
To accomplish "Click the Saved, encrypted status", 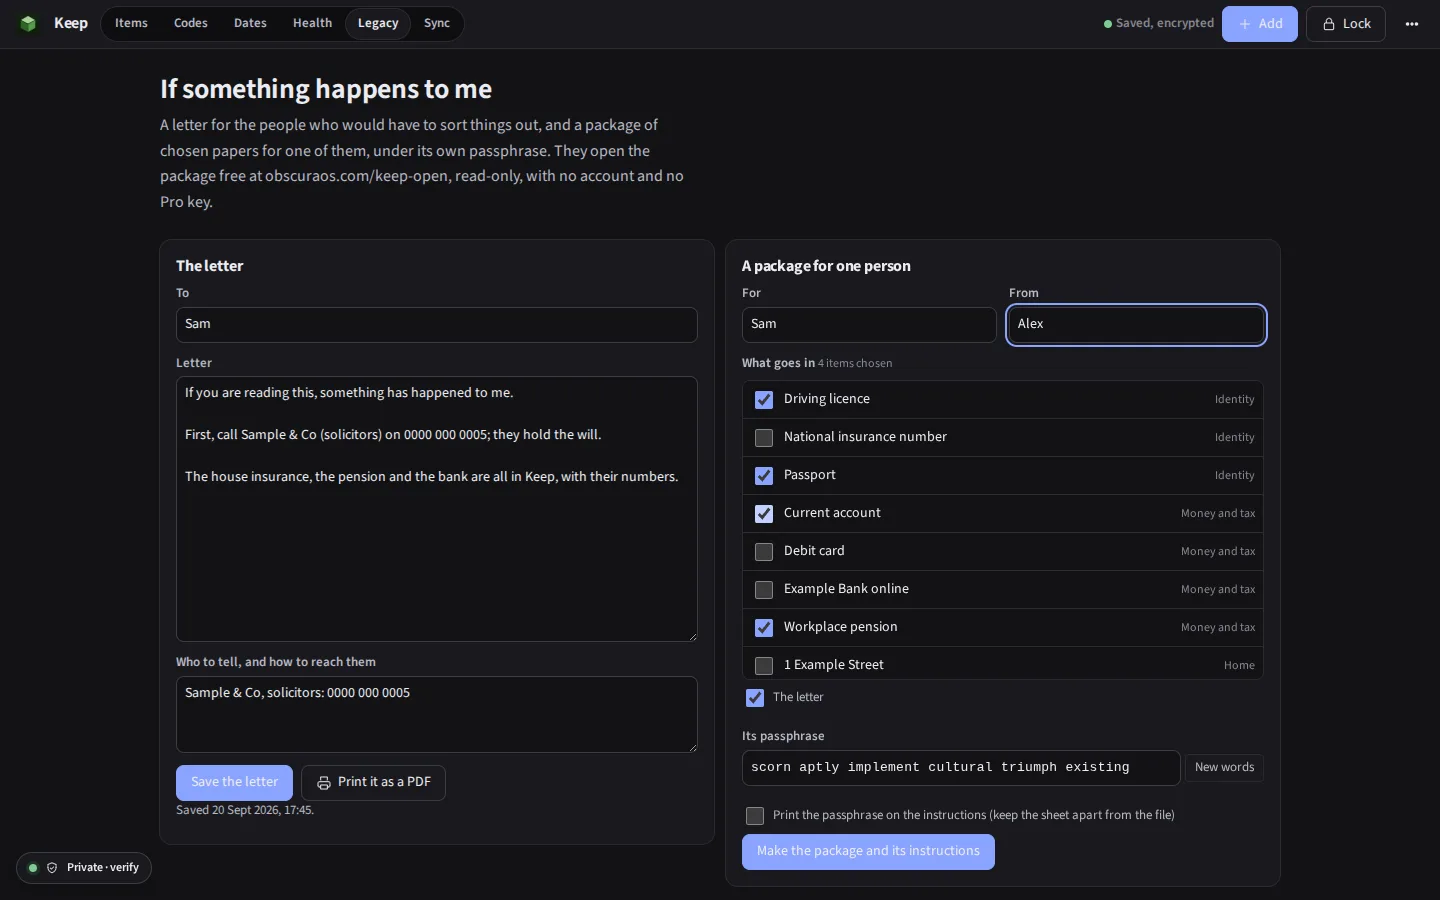I will [x=1159, y=23].
